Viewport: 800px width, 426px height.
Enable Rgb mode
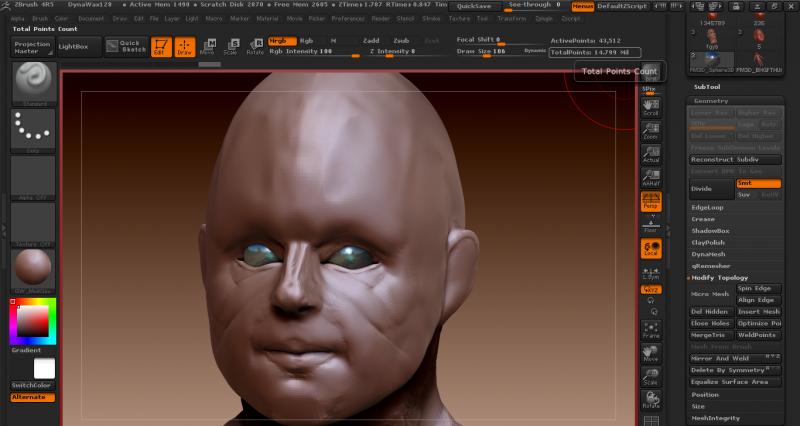(x=307, y=41)
